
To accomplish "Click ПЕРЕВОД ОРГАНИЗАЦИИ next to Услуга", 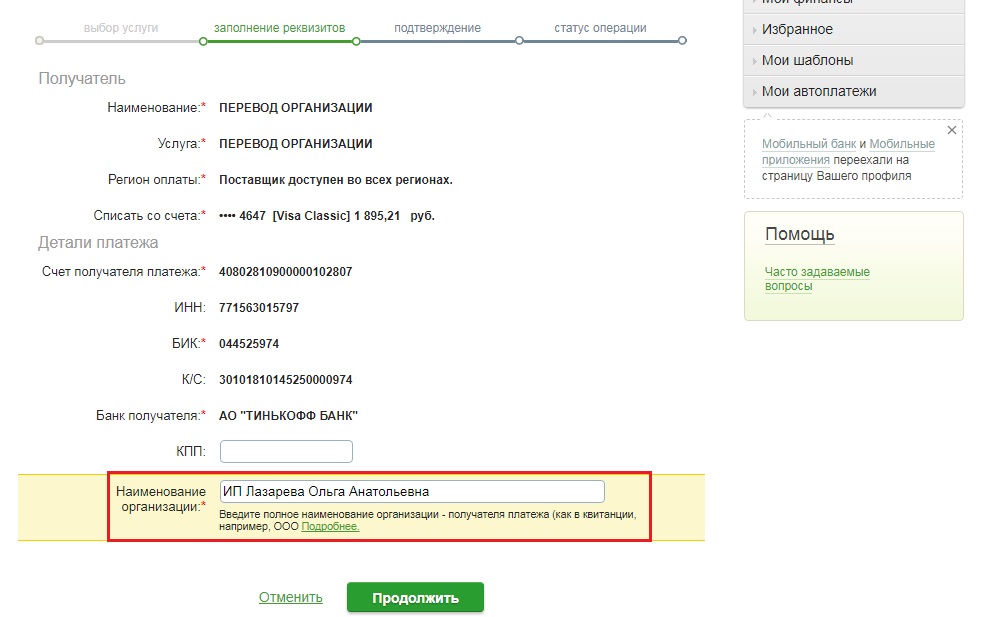I will coord(296,144).
